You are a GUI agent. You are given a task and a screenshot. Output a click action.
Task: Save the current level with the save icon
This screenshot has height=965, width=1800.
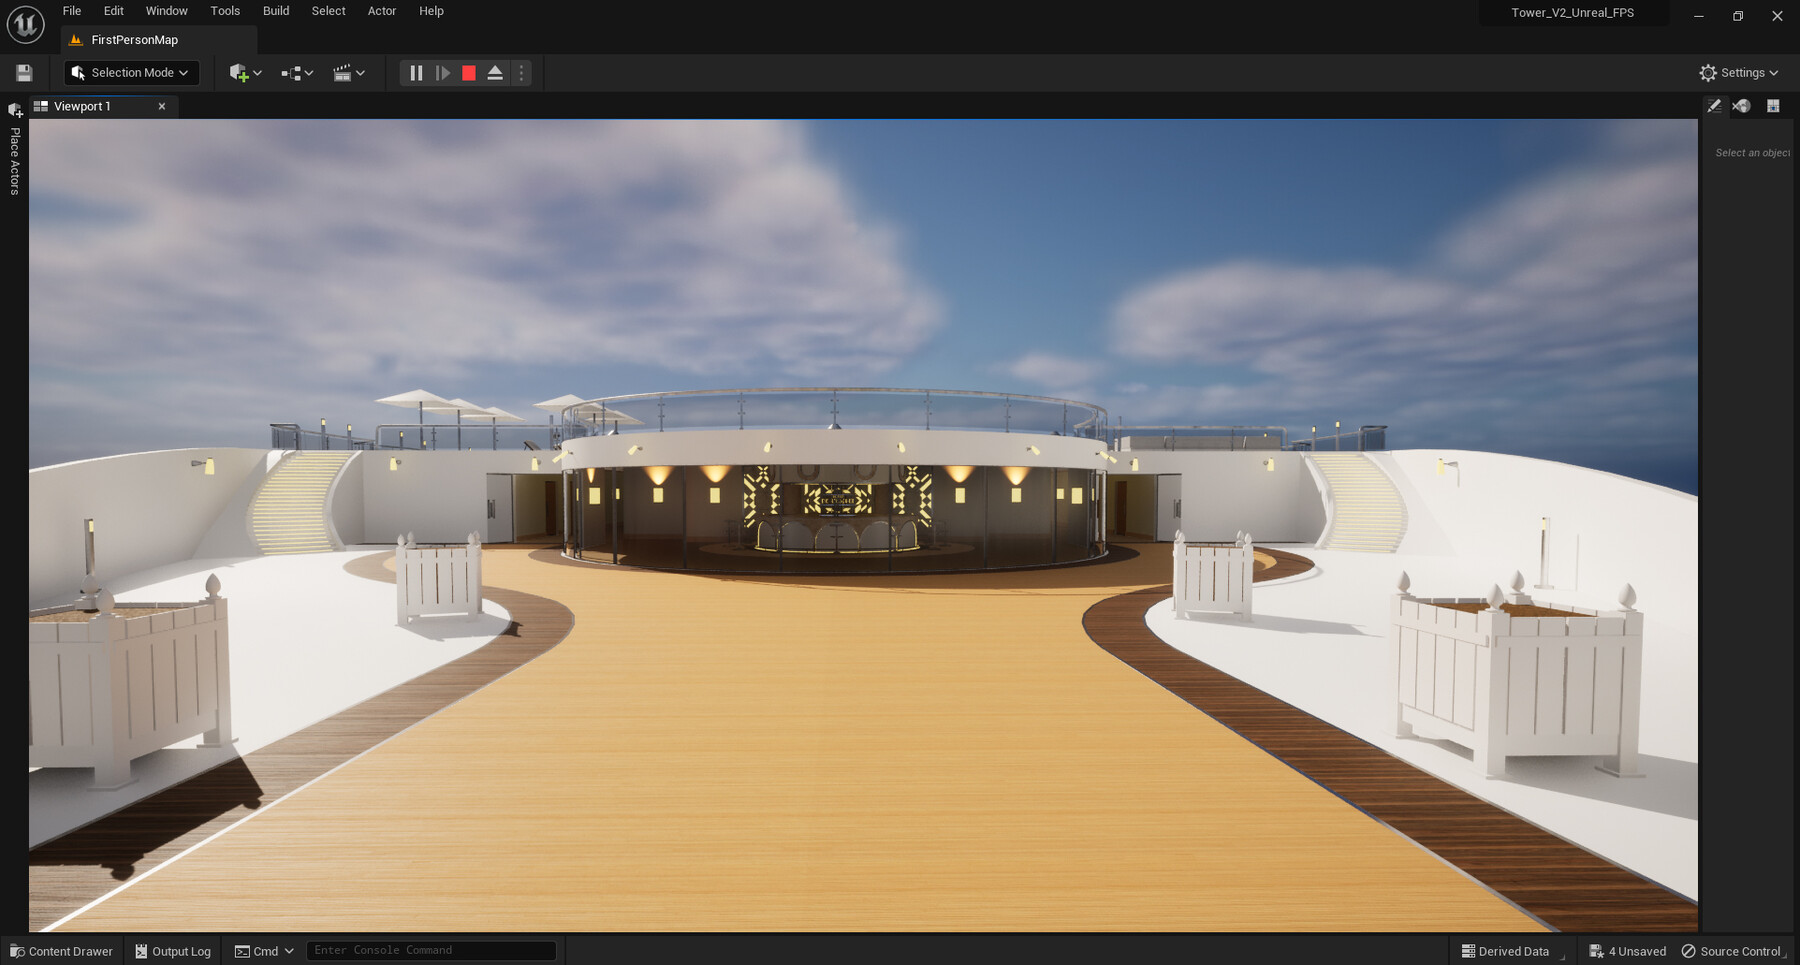pos(23,72)
